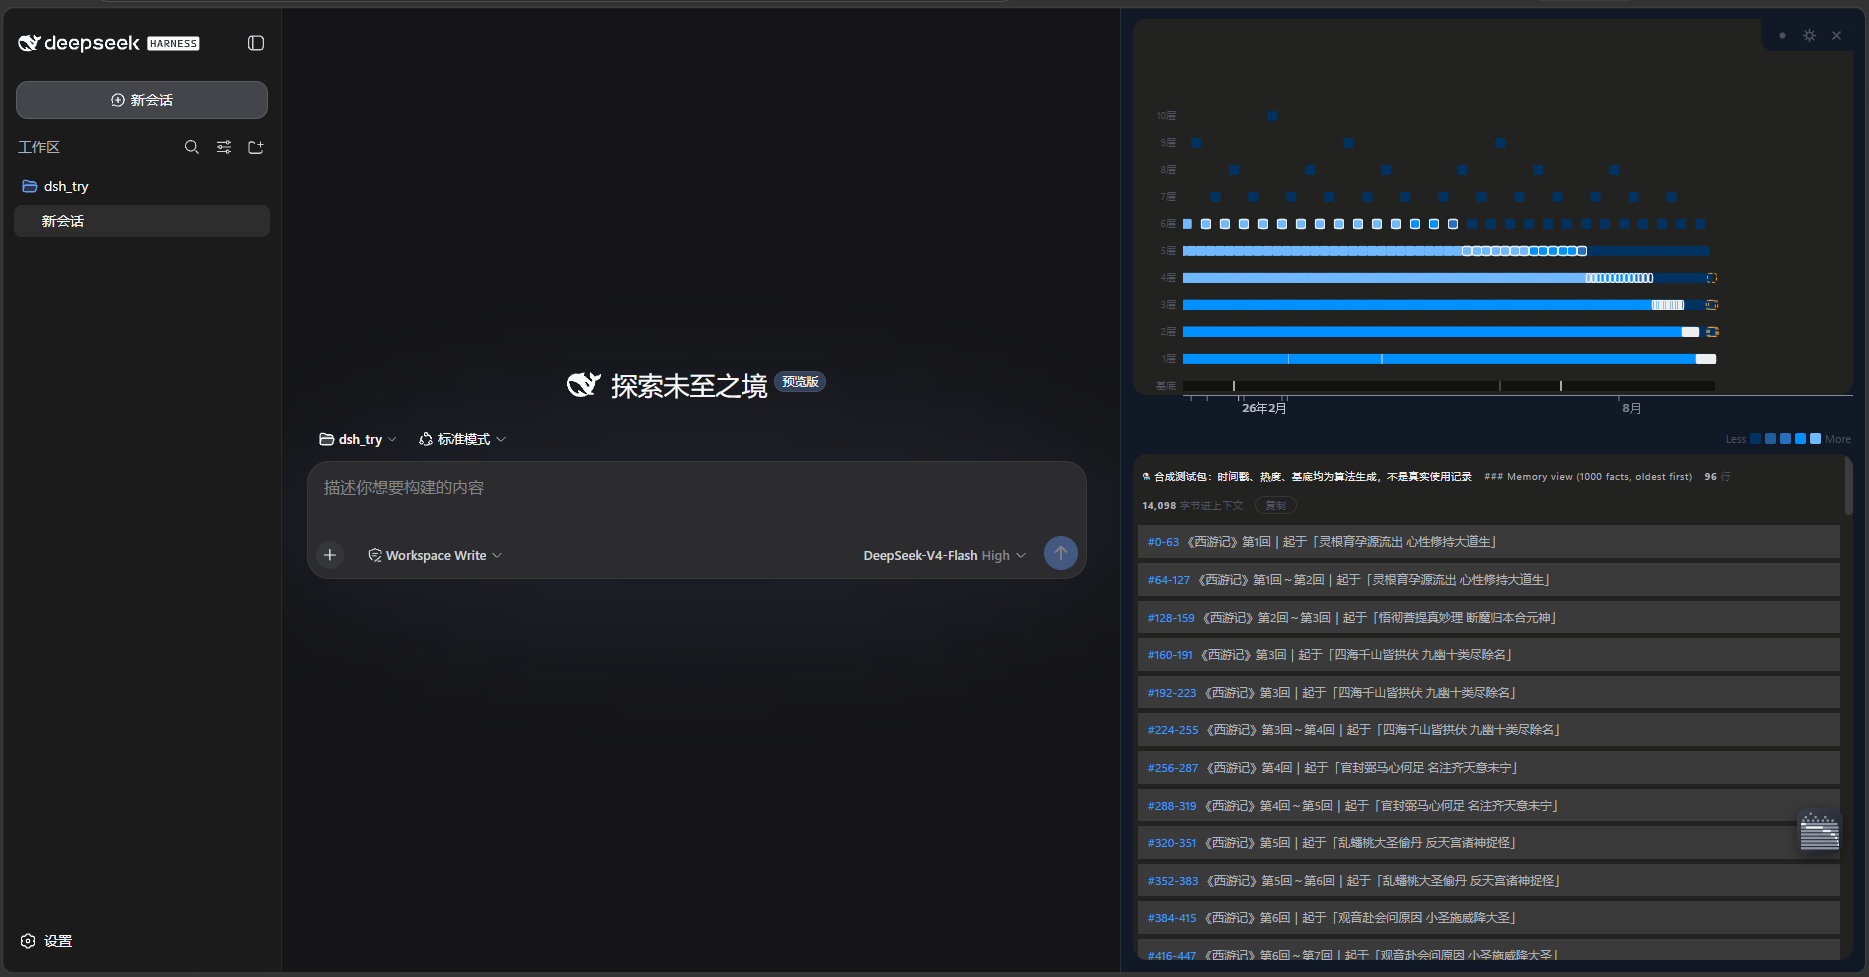The width and height of the screenshot is (1869, 977).
Task: Click the plus attachment button in prompt box
Action: [x=330, y=554]
